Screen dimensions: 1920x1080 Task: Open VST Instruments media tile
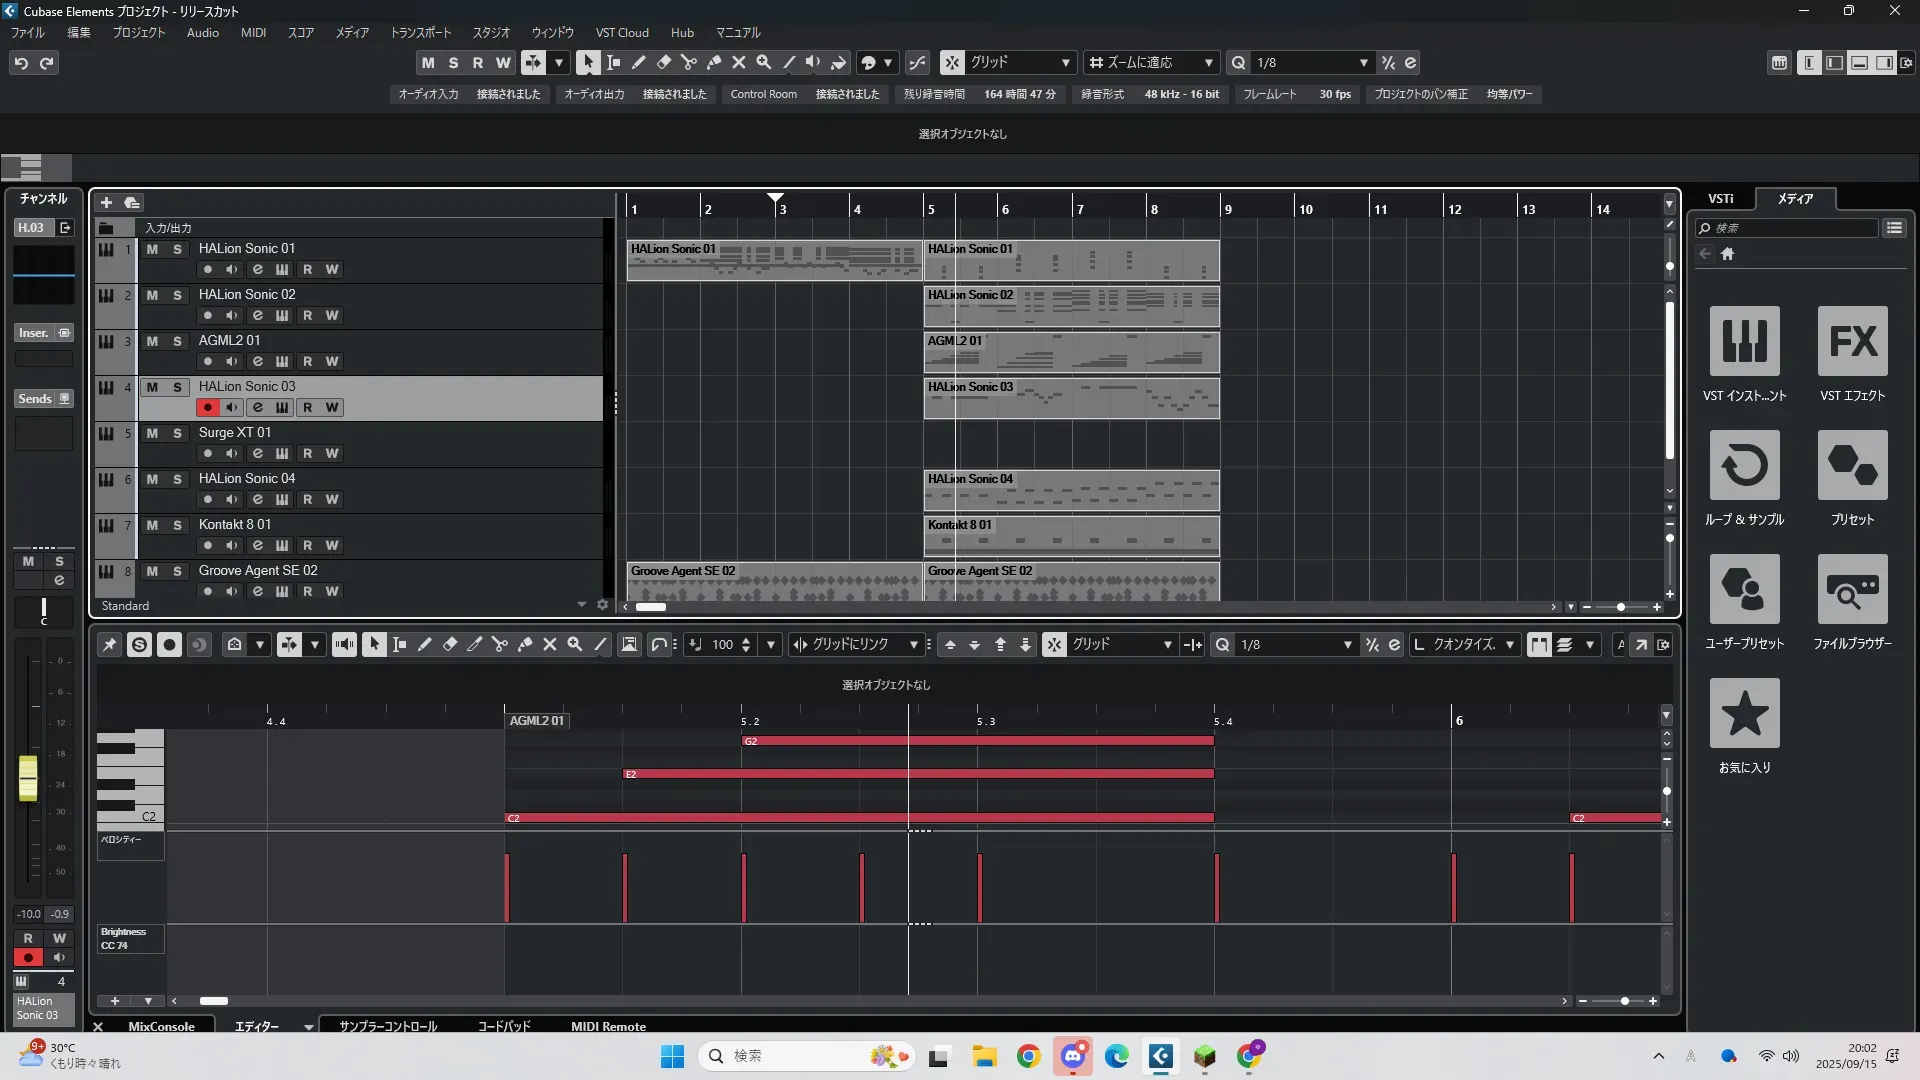tap(1744, 341)
